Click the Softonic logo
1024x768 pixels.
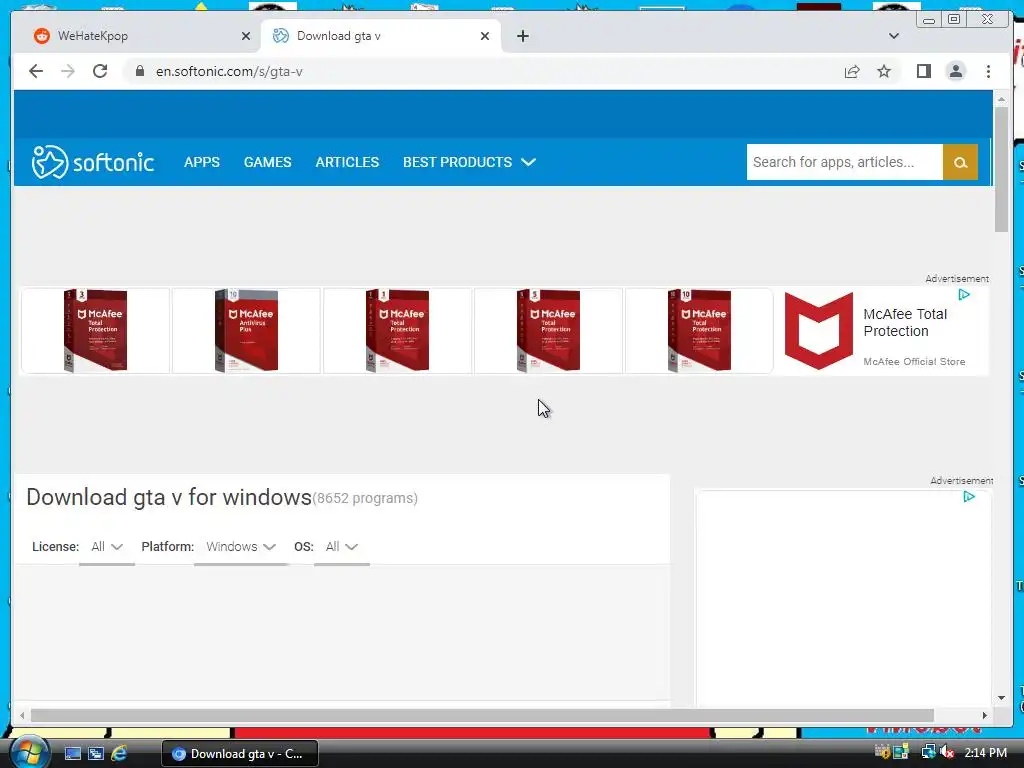(93, 162)
